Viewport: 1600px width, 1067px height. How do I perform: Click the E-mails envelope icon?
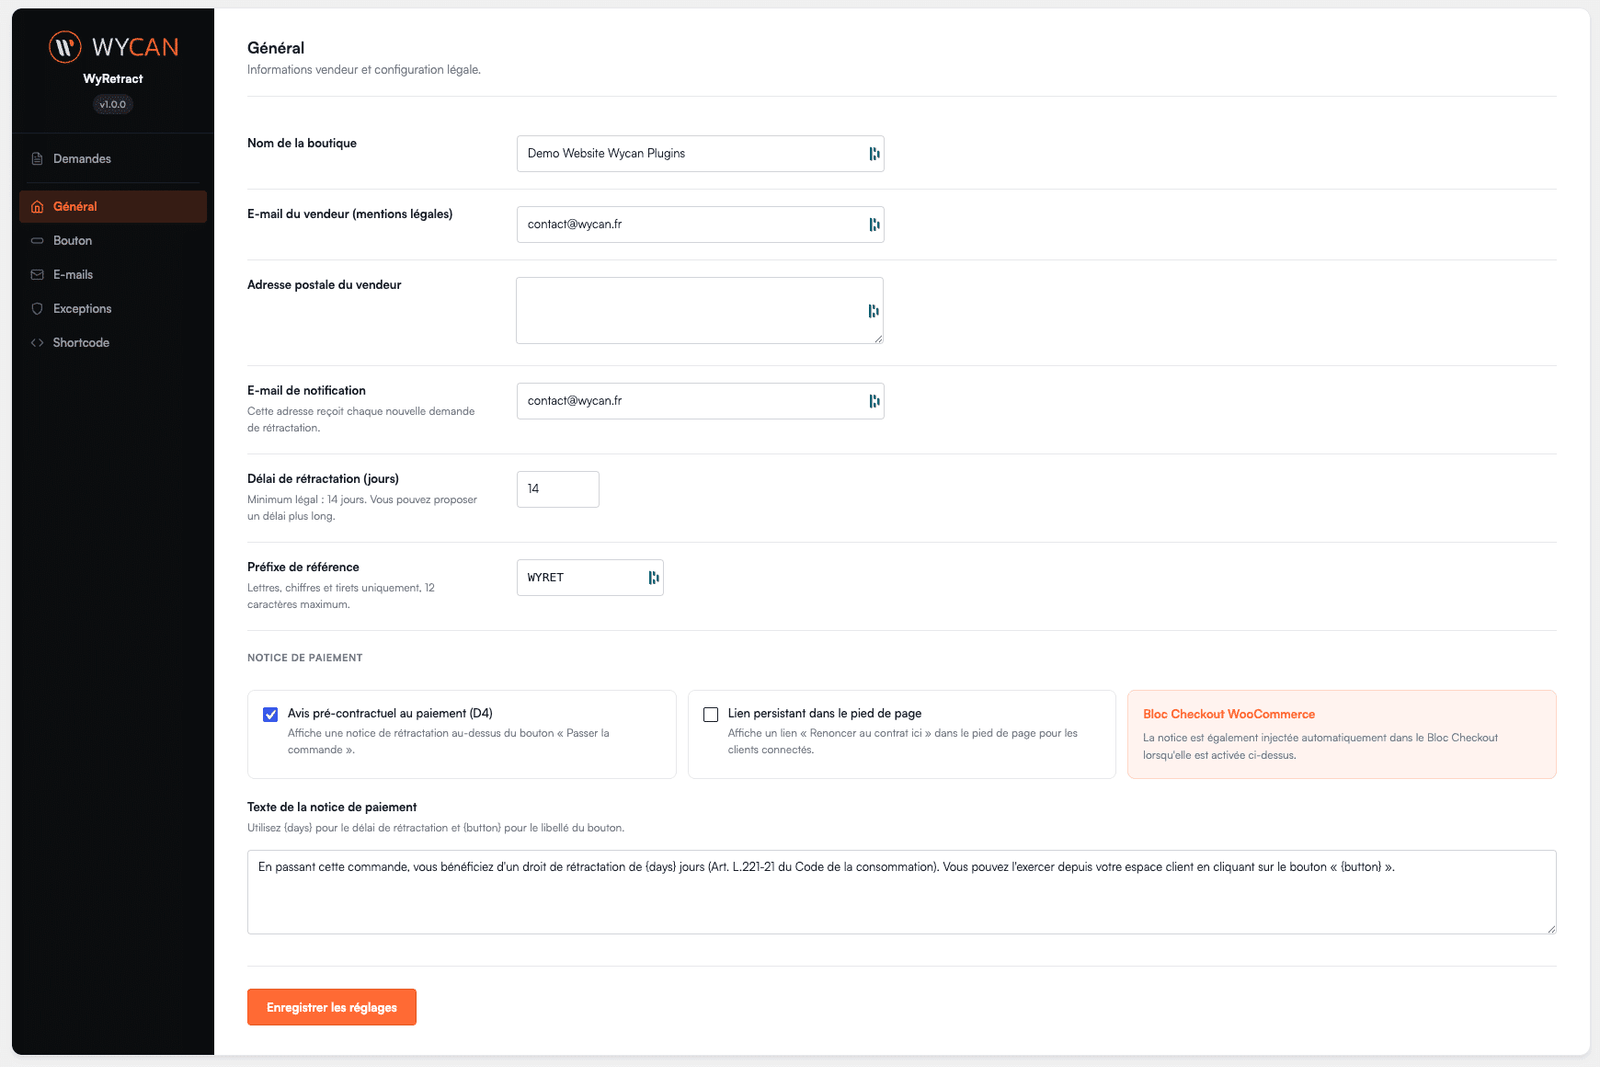point(37,275)
